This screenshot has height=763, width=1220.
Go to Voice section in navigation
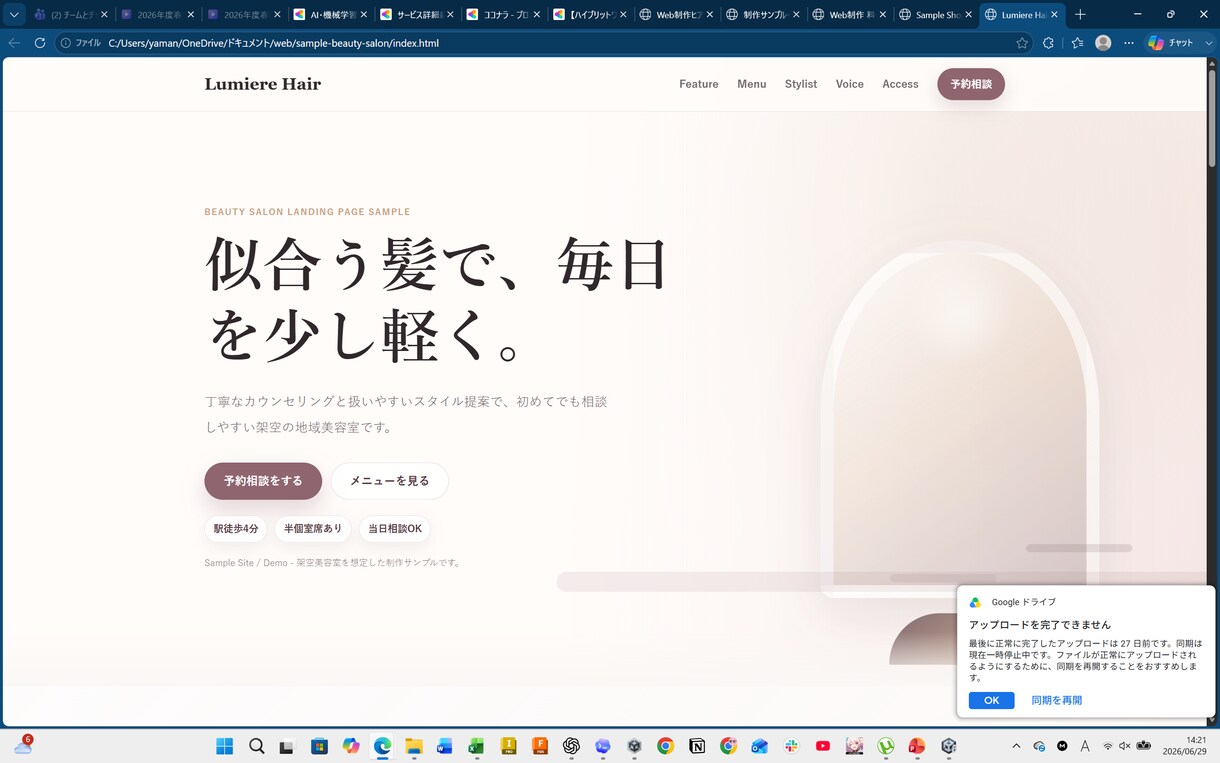pos(850,84)
